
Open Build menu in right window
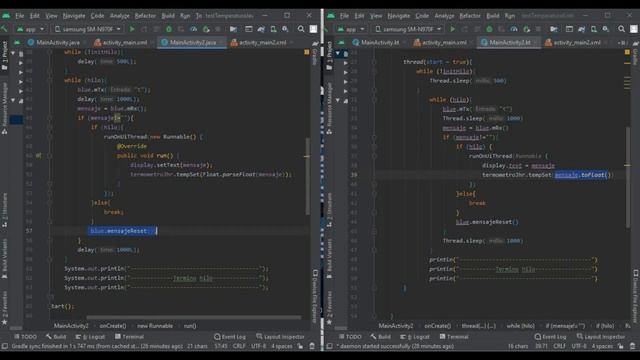tap(493, 16)
